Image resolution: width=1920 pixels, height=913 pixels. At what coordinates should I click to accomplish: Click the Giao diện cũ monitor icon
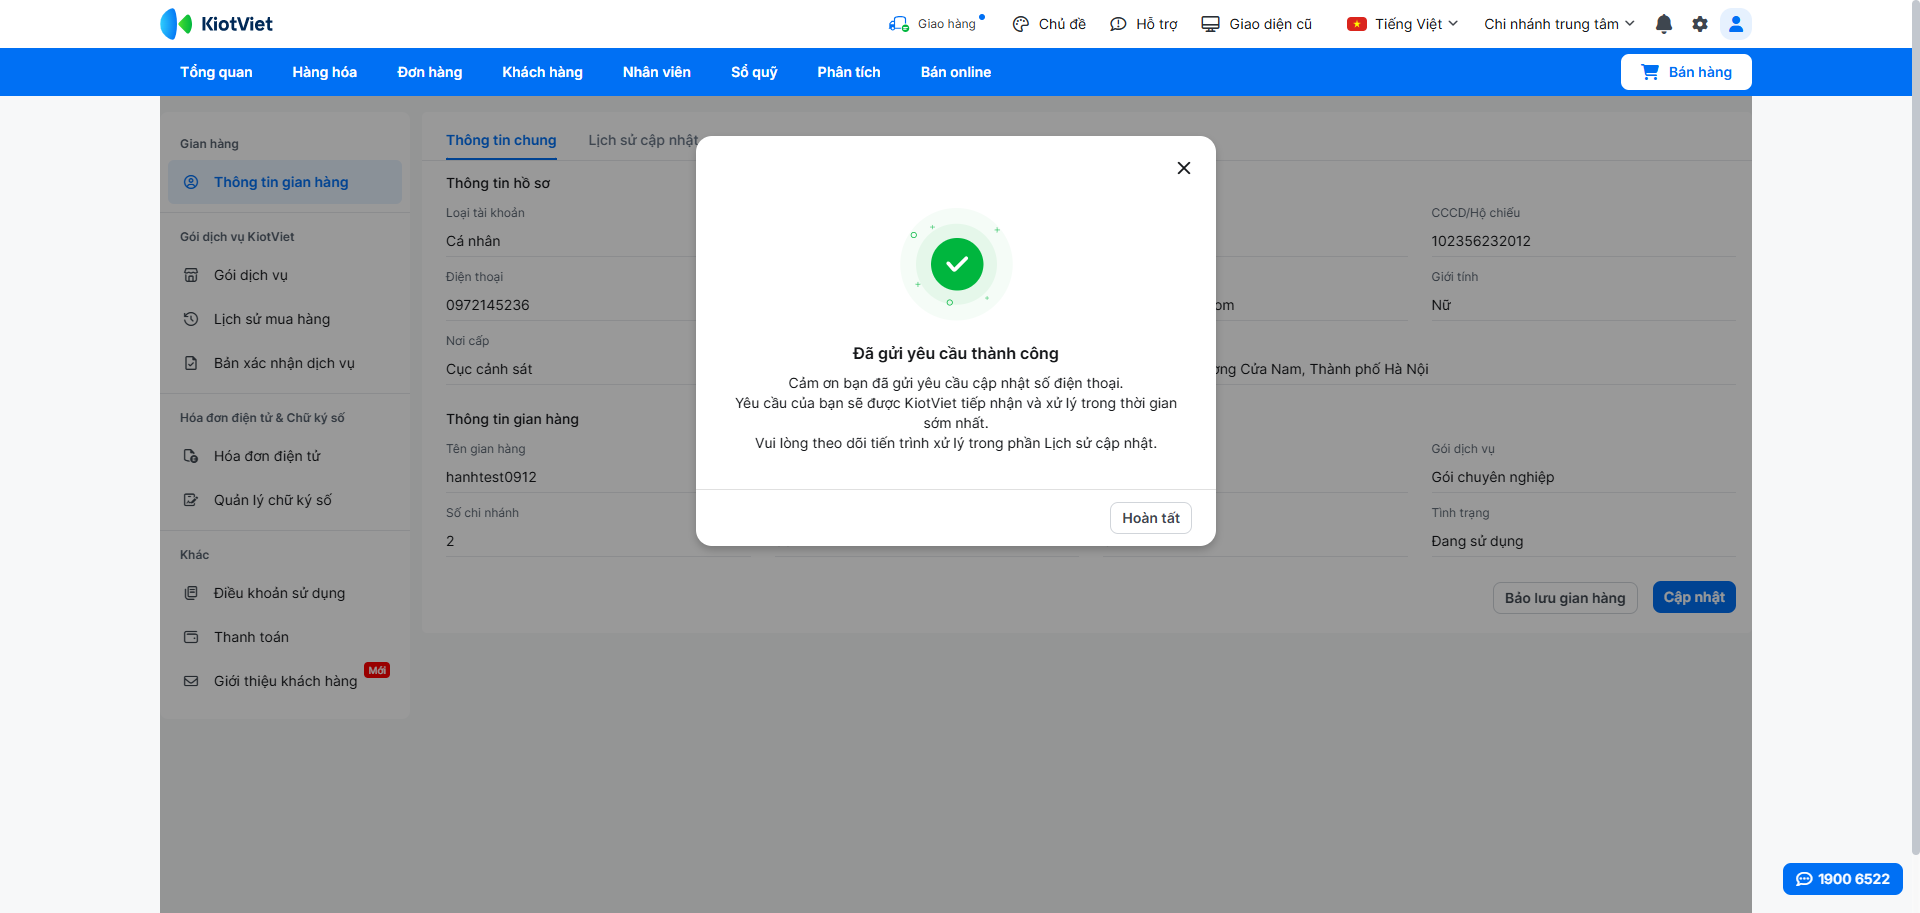[x=1211, y=24]
